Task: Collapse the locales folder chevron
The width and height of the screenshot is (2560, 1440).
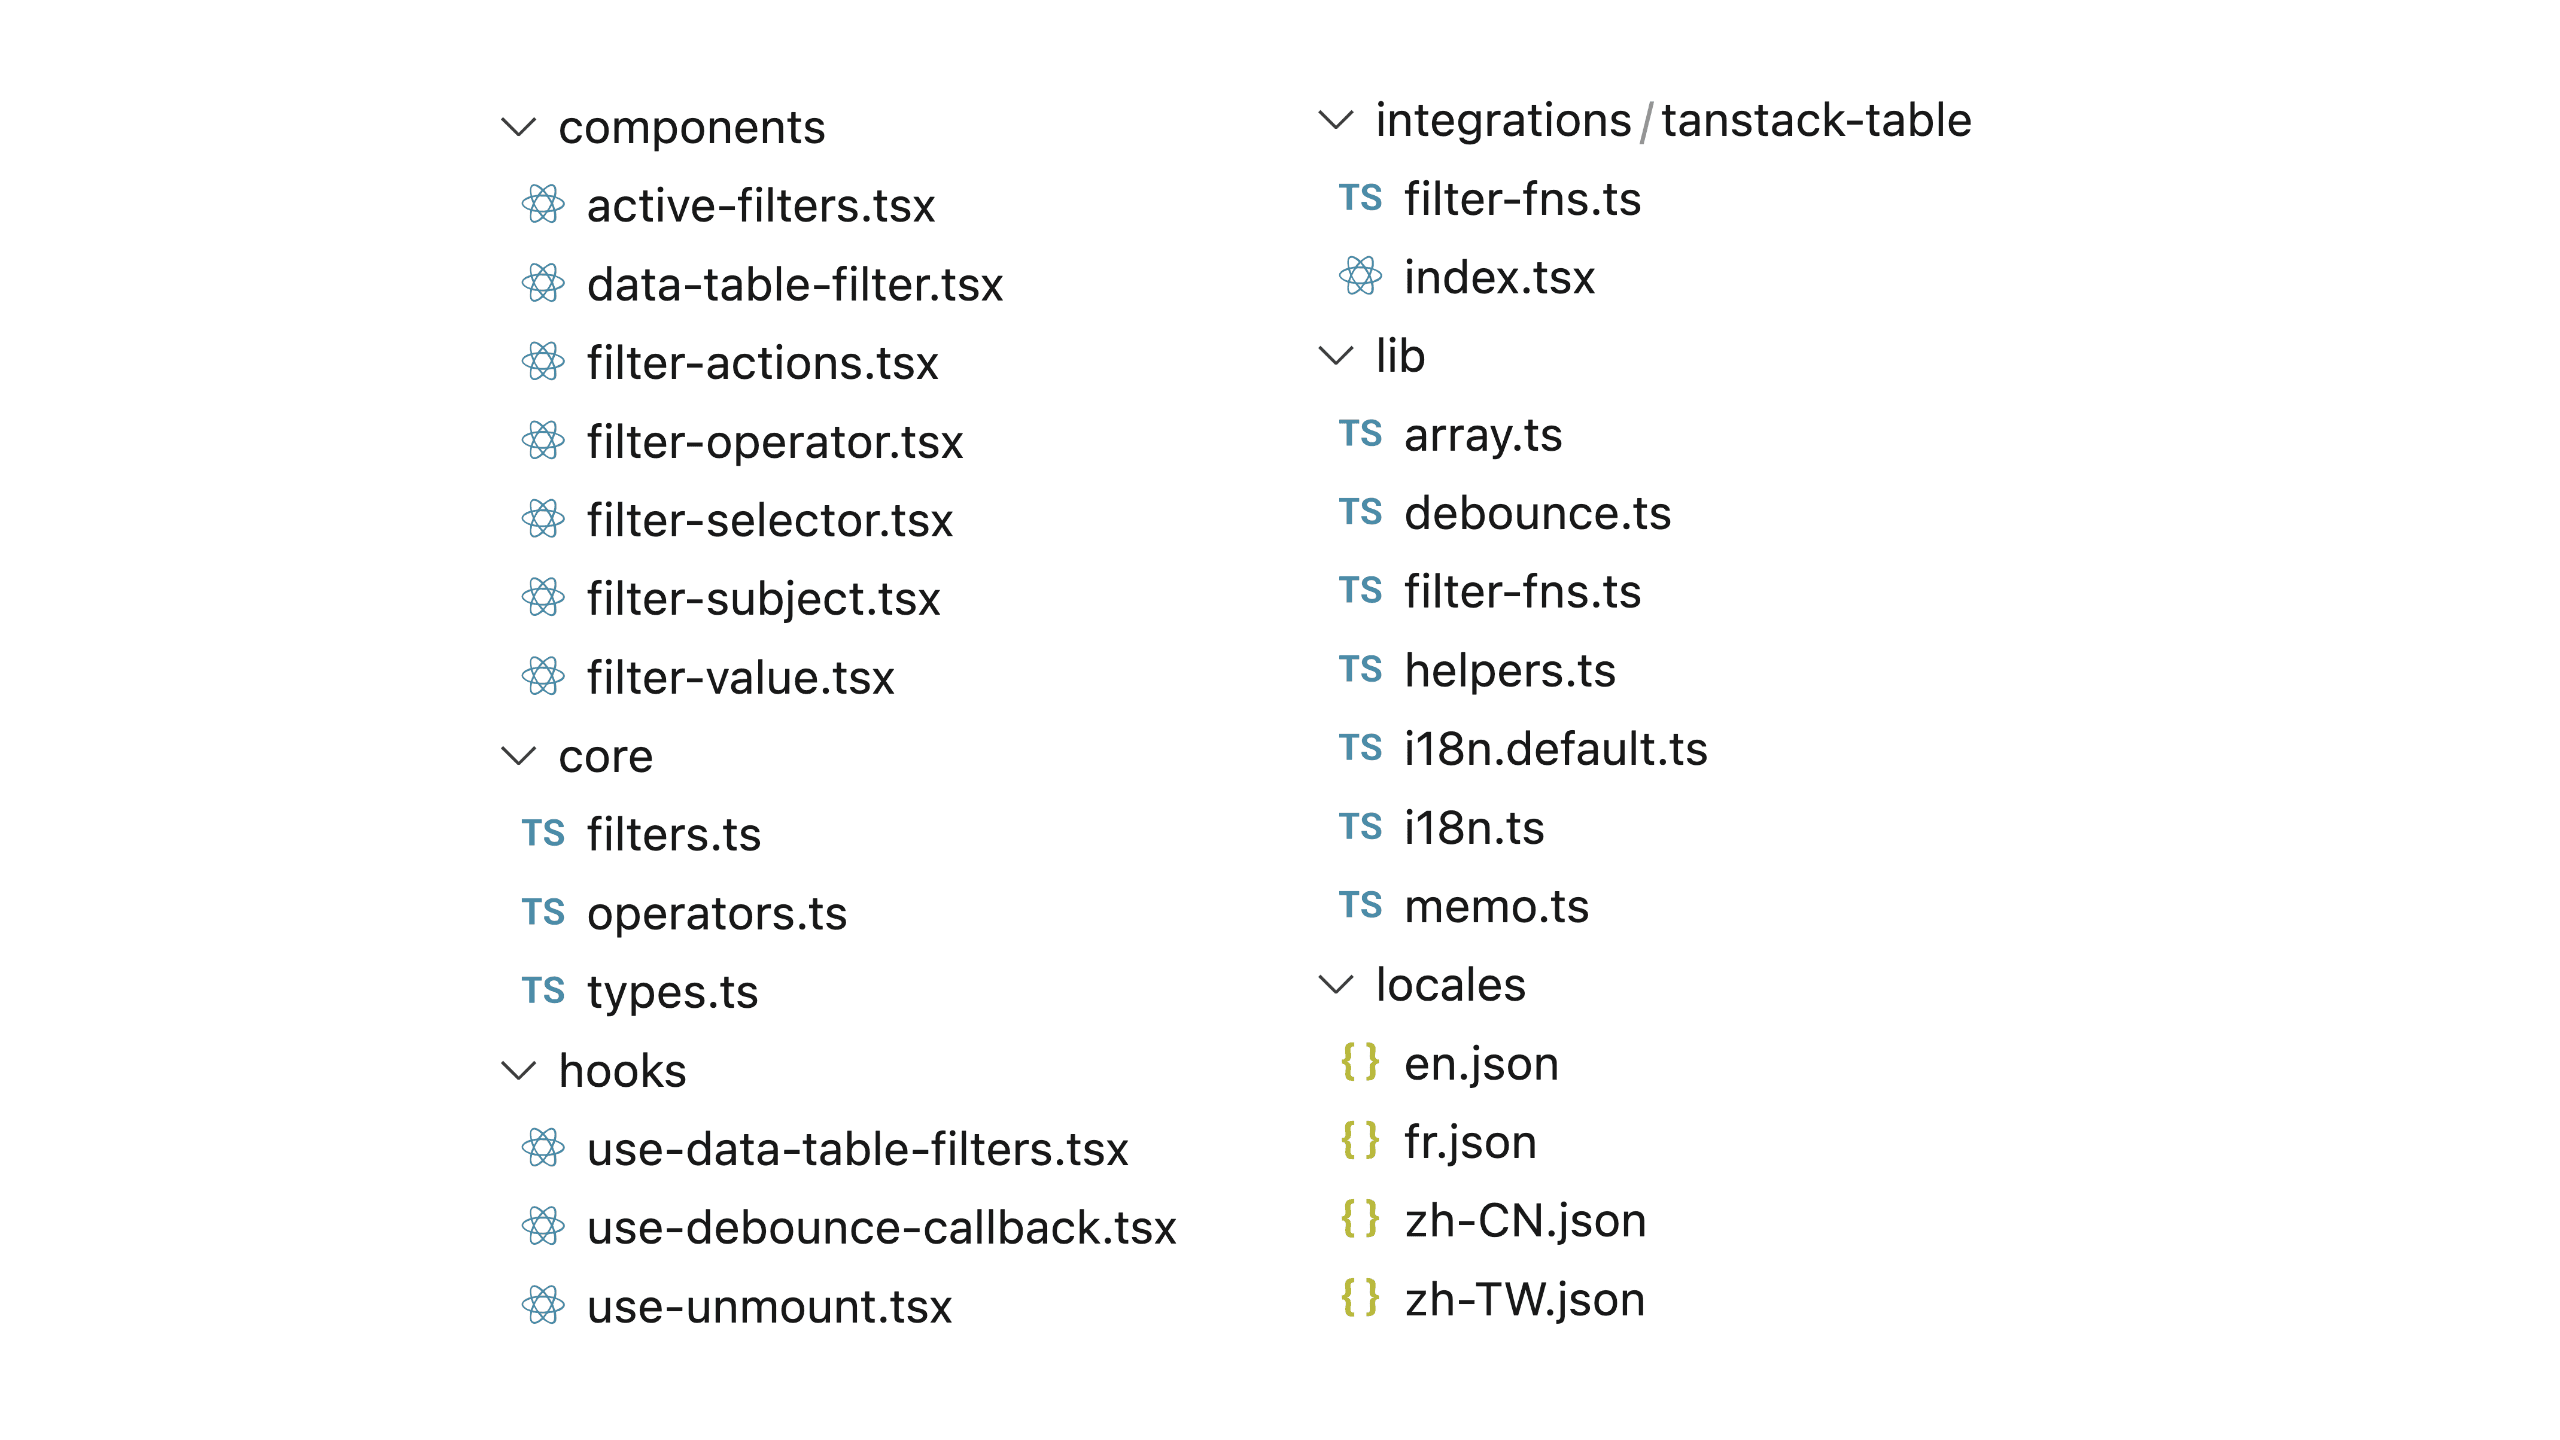Action: [1336, 985]
